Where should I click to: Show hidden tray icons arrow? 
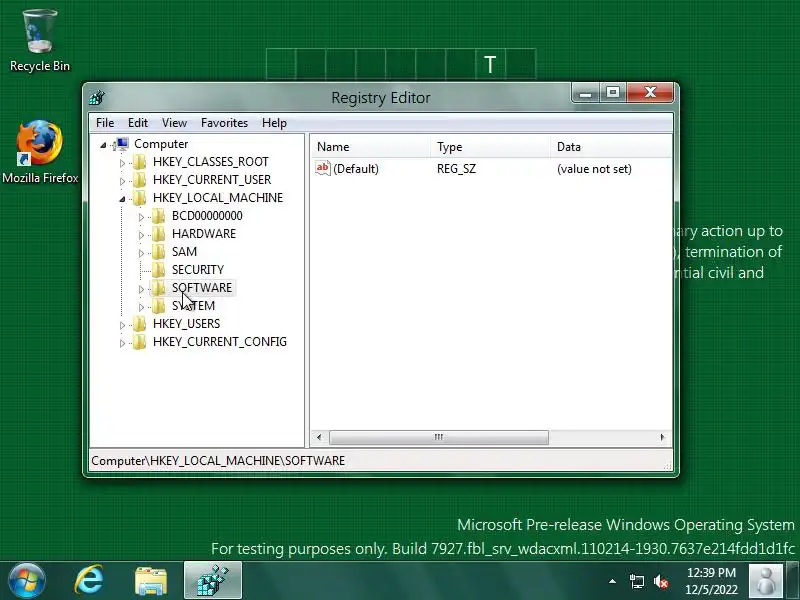[x=612, y=581]
